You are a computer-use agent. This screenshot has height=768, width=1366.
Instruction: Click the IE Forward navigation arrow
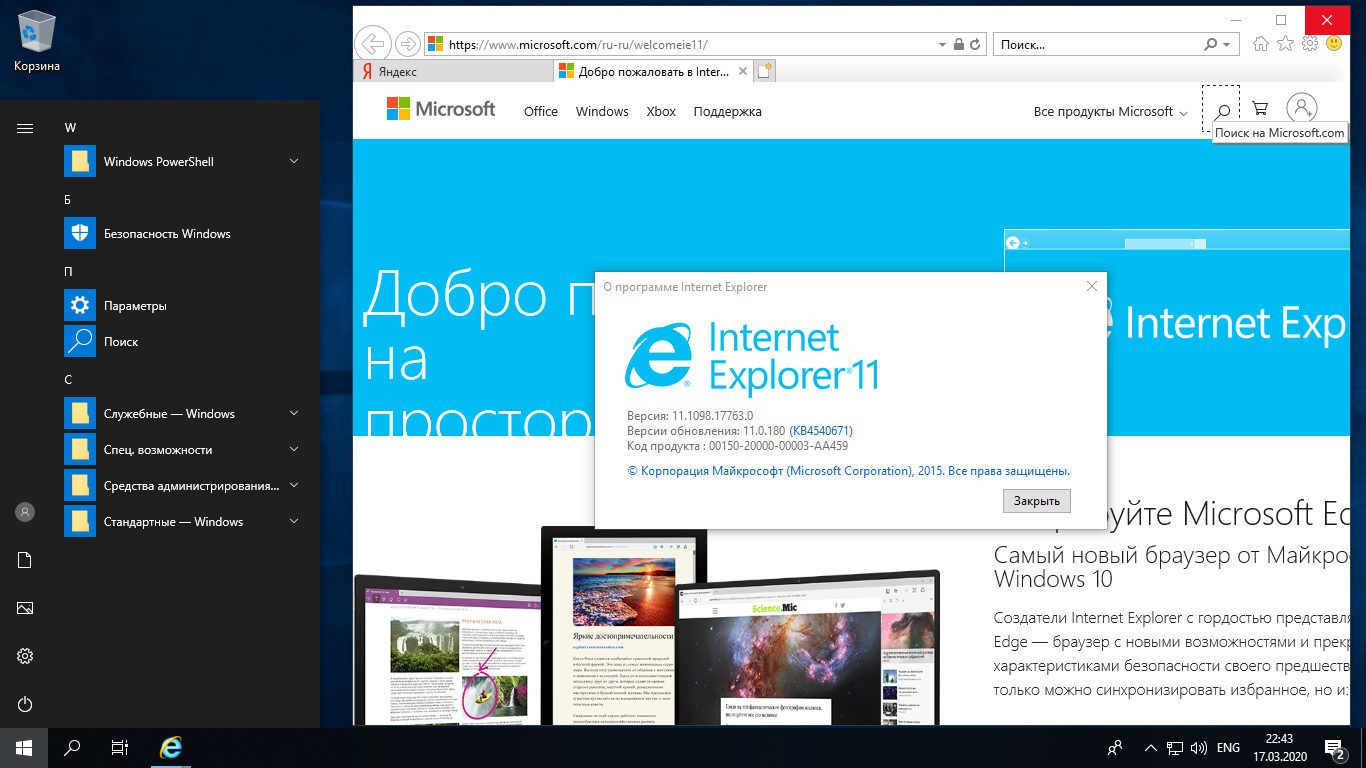click(407, 44)
